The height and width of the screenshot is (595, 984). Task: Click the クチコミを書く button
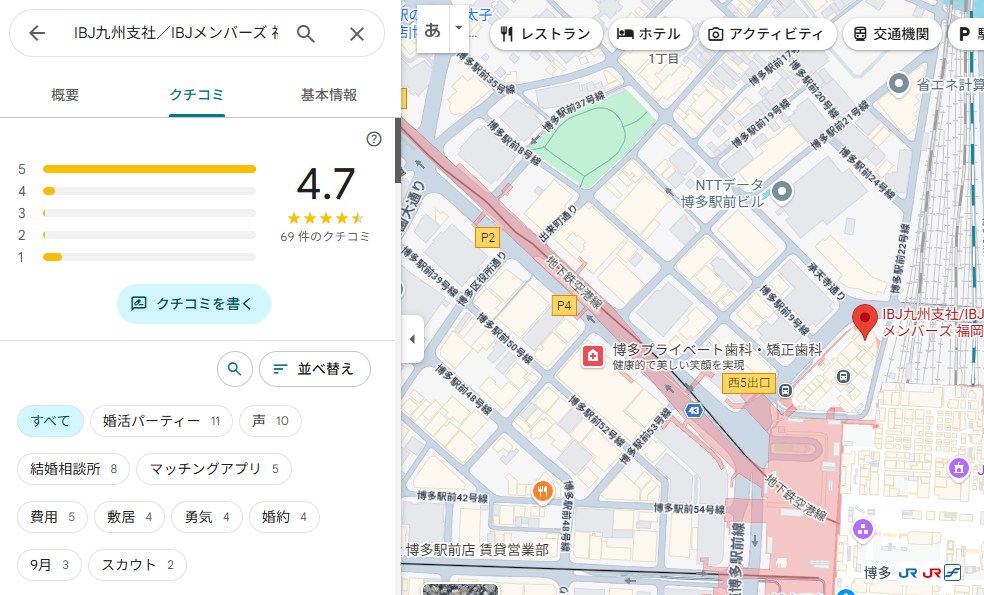pos(194,303)
